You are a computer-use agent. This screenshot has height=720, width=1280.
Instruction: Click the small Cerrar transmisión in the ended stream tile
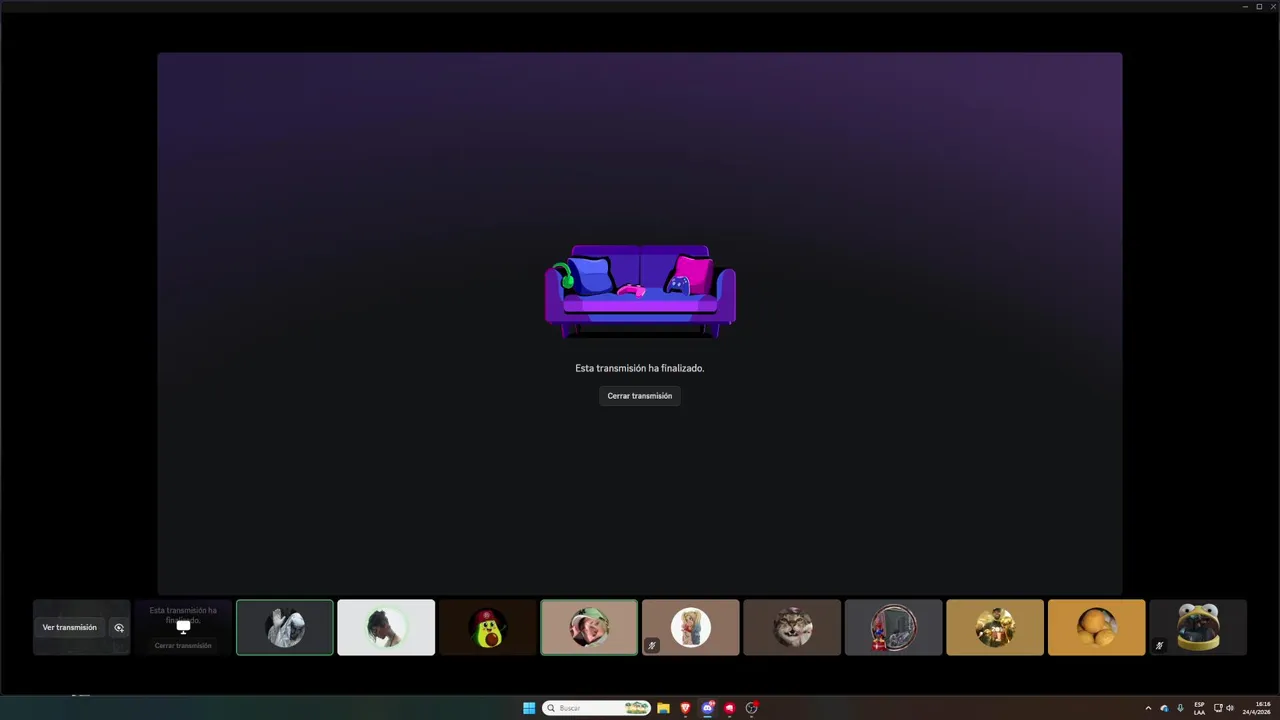point(183,646)
